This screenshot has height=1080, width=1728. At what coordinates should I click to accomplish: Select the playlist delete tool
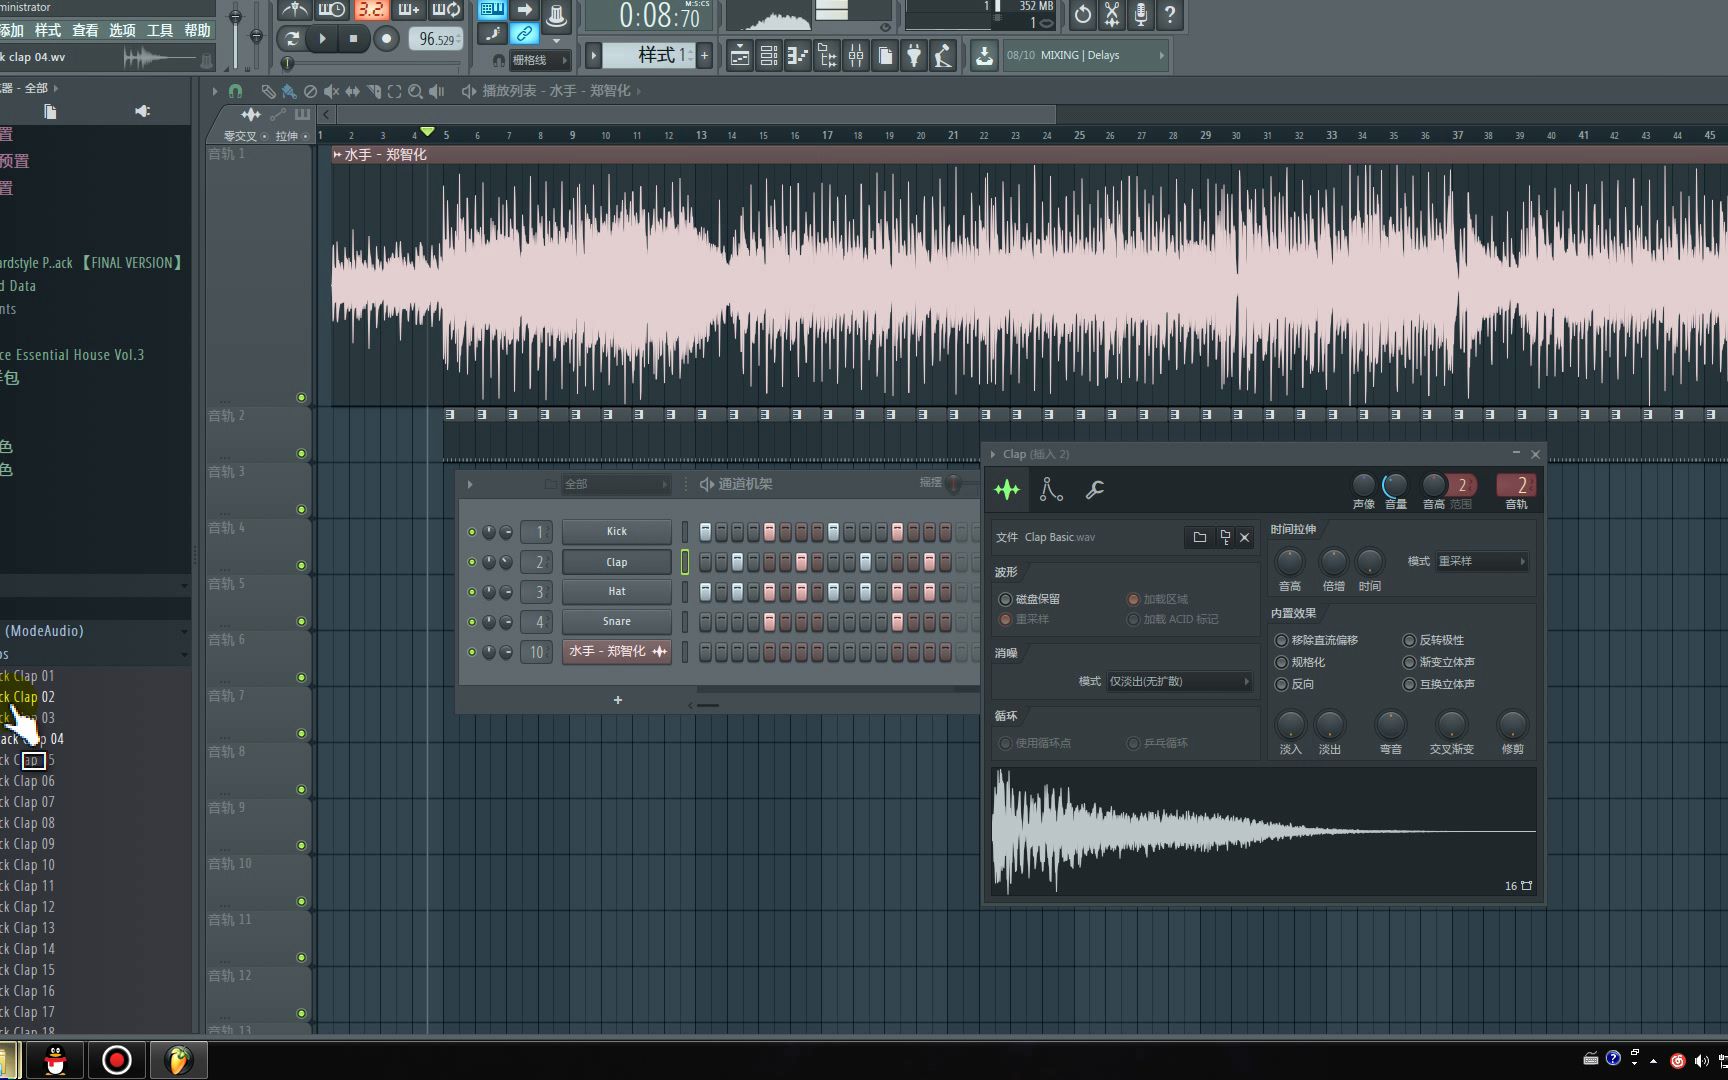pos(310,91)
